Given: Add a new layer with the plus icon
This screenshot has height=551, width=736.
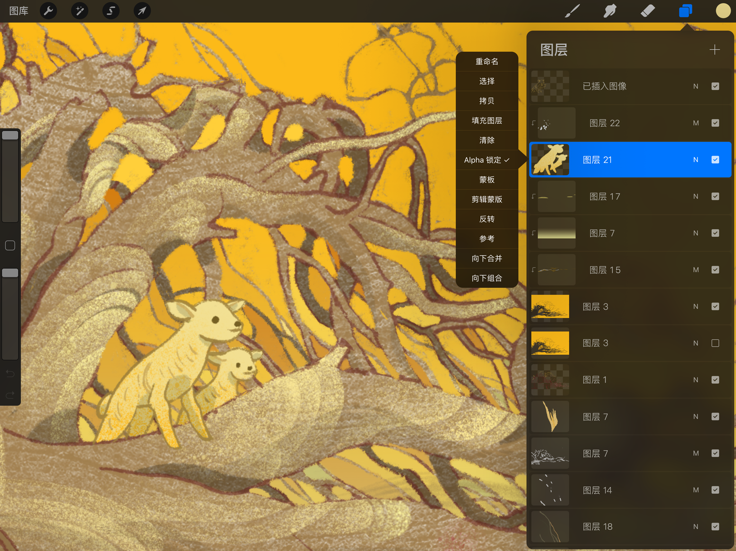Looking at the screenshot, I should (x=714, y=50).
